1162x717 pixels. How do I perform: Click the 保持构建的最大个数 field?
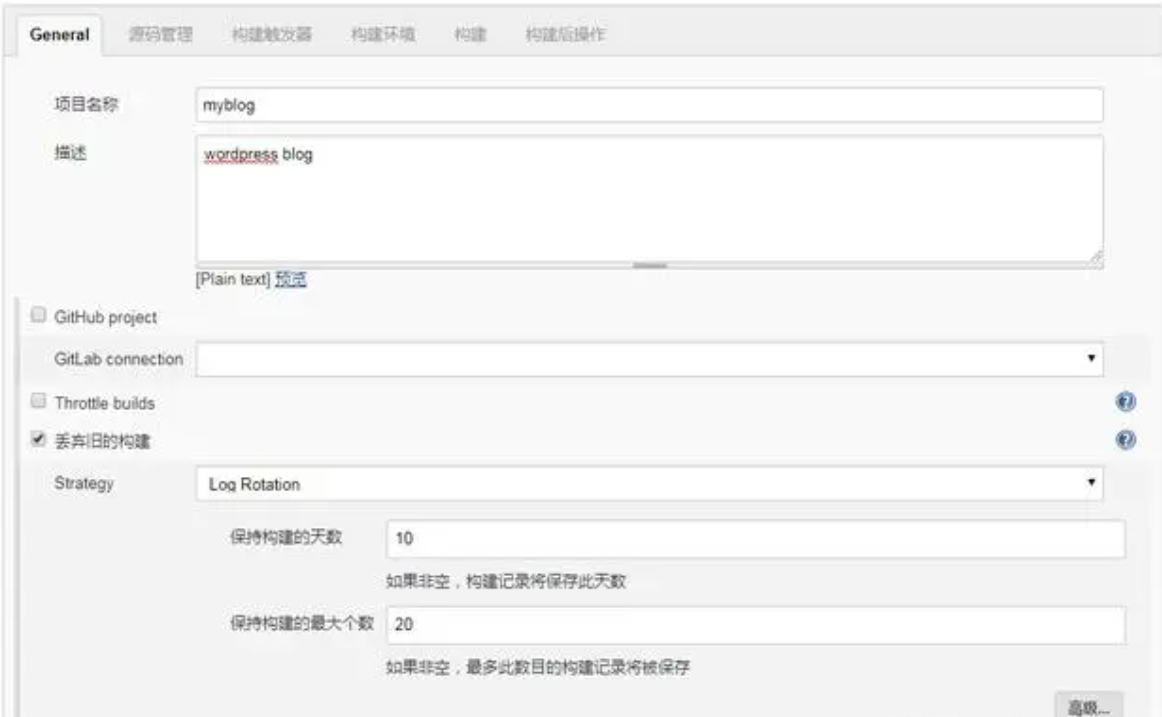click(755, 625)
